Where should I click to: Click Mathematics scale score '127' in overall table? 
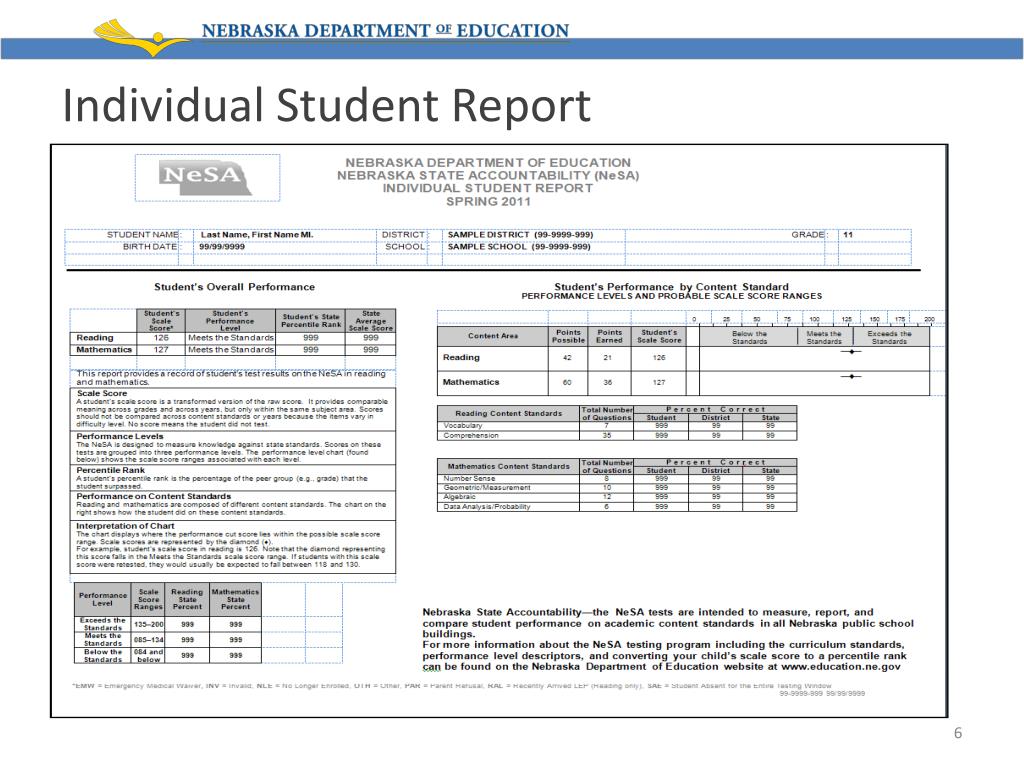click(x=161, y=349)
